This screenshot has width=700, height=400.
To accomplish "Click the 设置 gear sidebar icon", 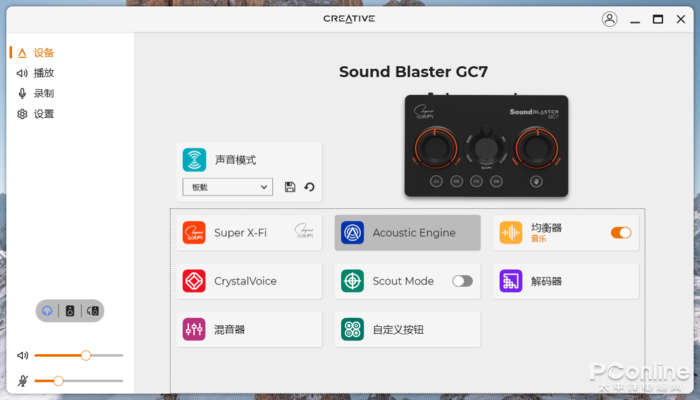I will point(22,114).
